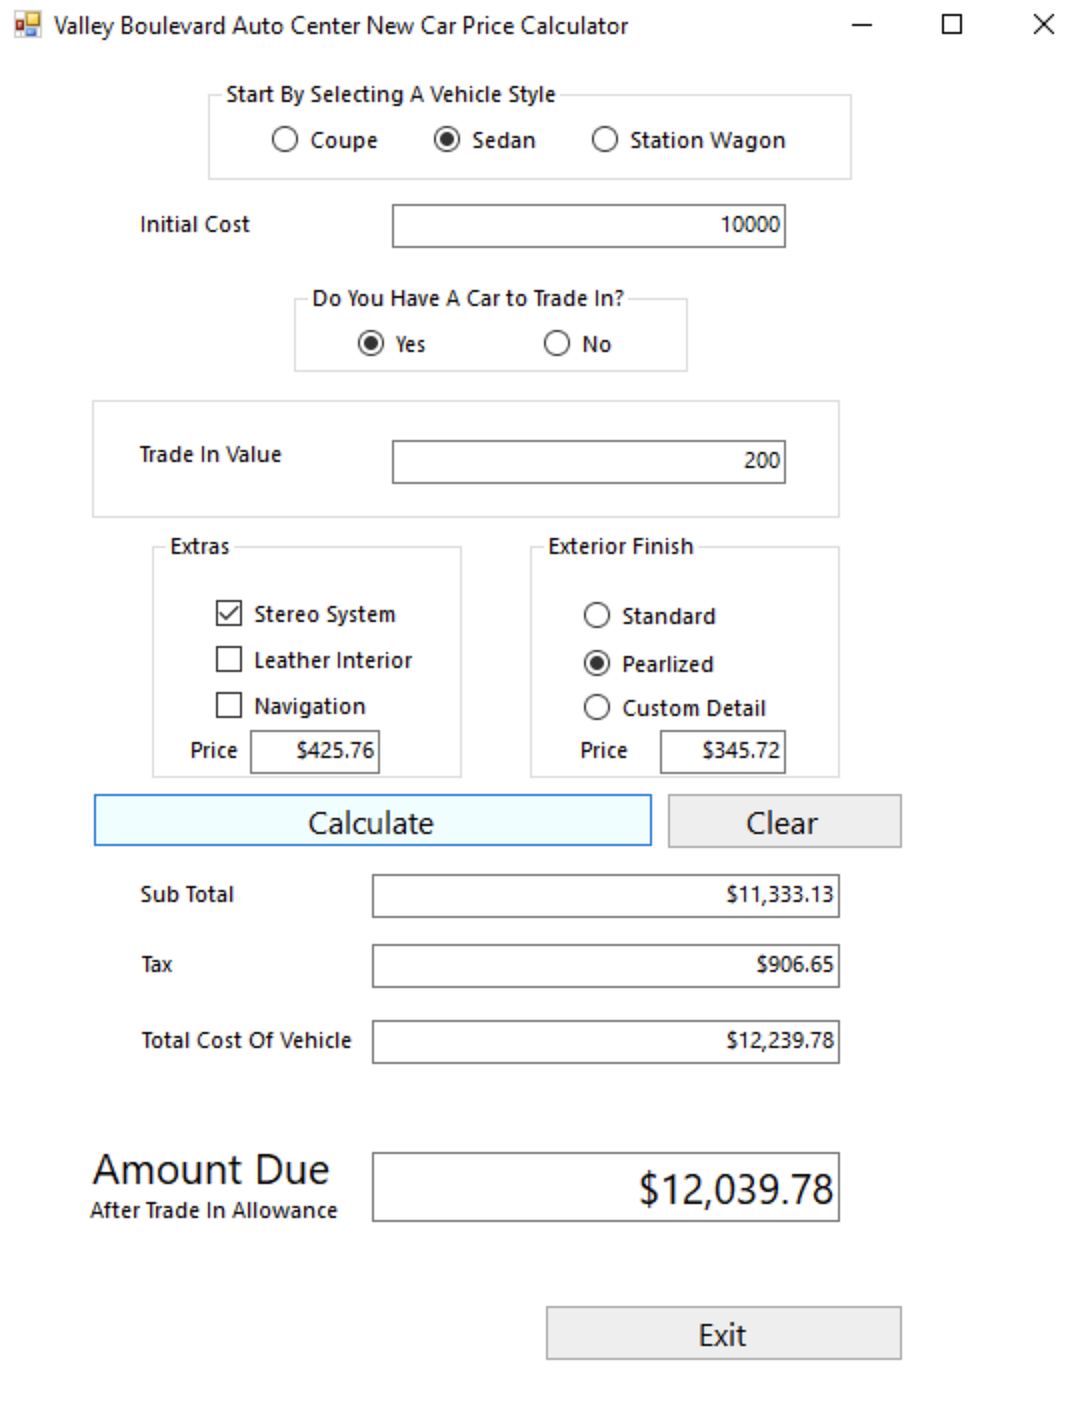Click the Initial Cost input field

[588, 225]
